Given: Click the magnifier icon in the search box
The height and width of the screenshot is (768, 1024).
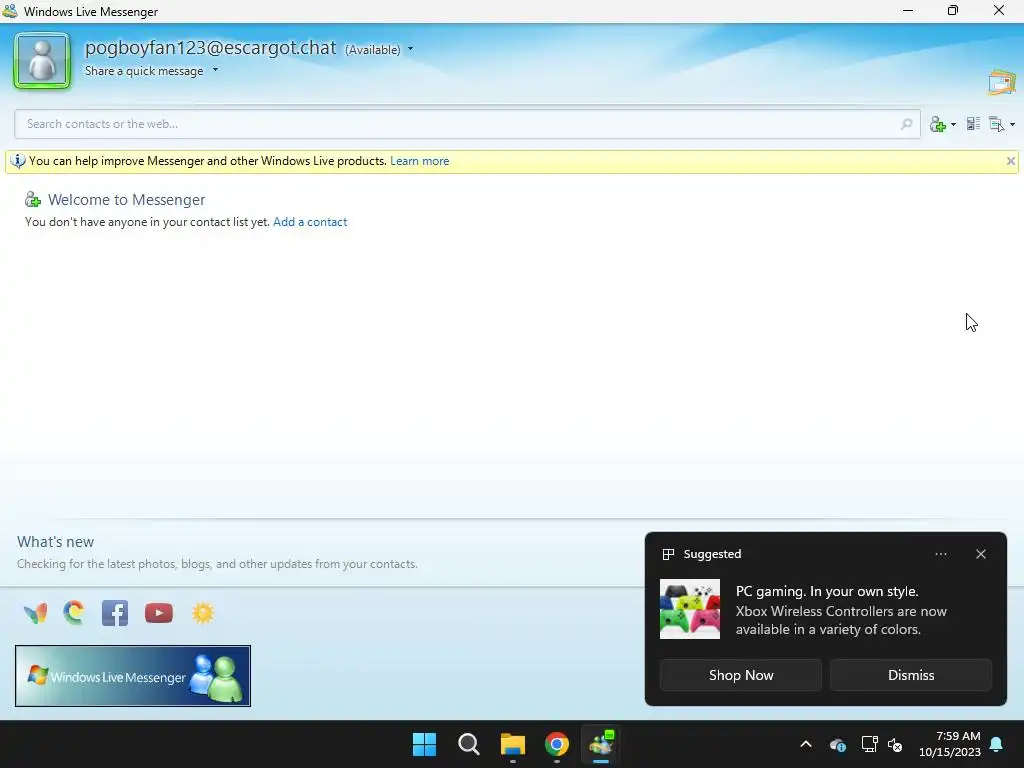Looking at the screenshot, I should click(x=906, y=124).
